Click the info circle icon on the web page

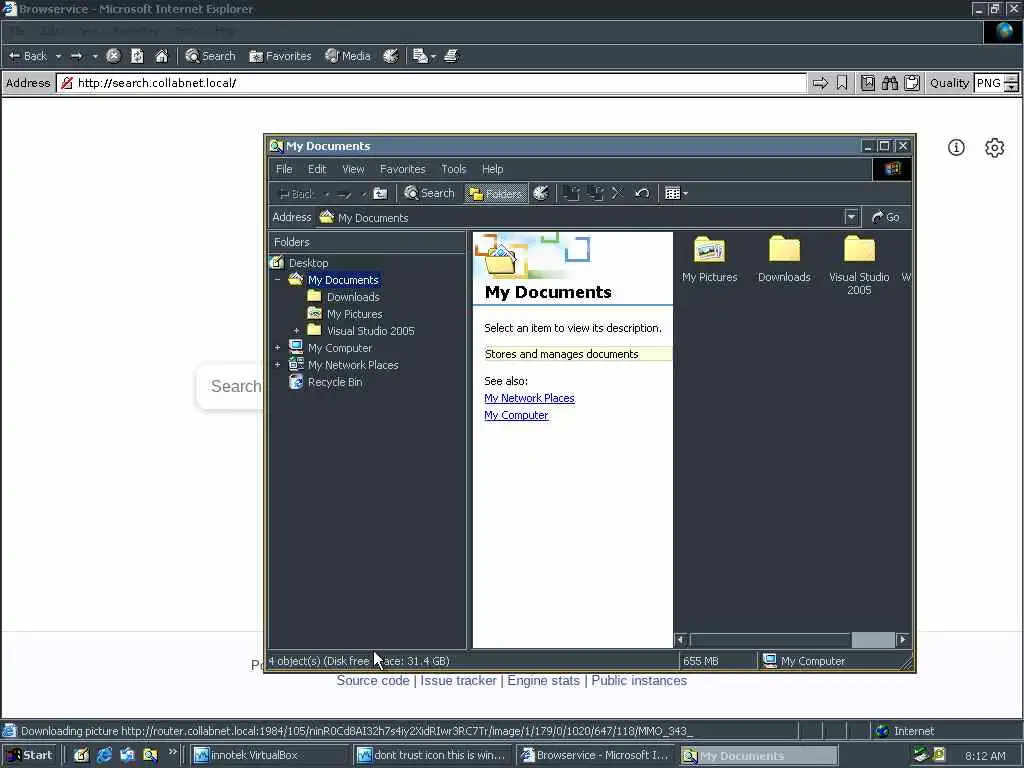956,148
